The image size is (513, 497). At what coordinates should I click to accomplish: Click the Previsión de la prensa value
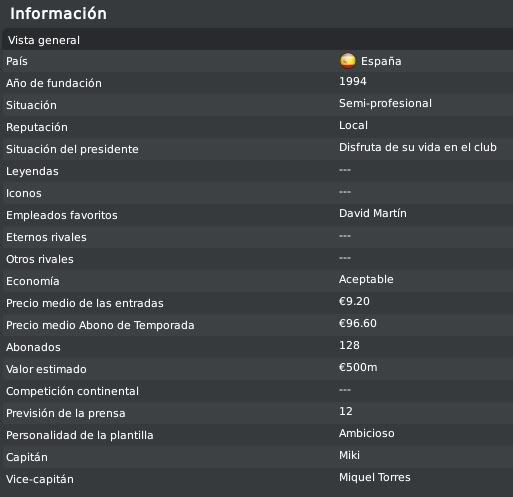pyautogui.click(x=346, y=411)
